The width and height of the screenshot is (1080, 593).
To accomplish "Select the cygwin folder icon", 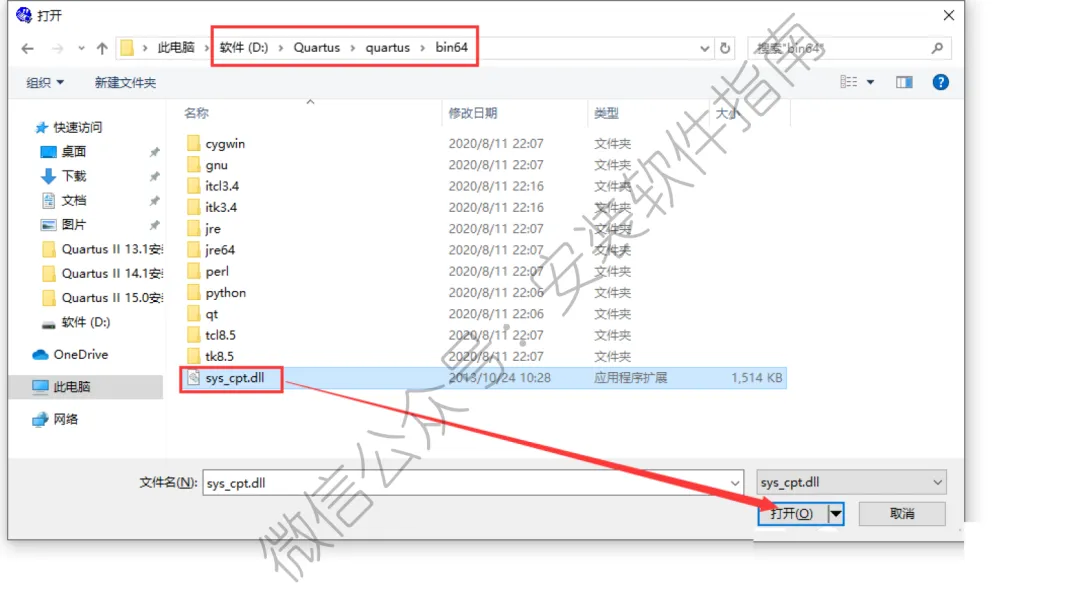I will click(194, 143).
